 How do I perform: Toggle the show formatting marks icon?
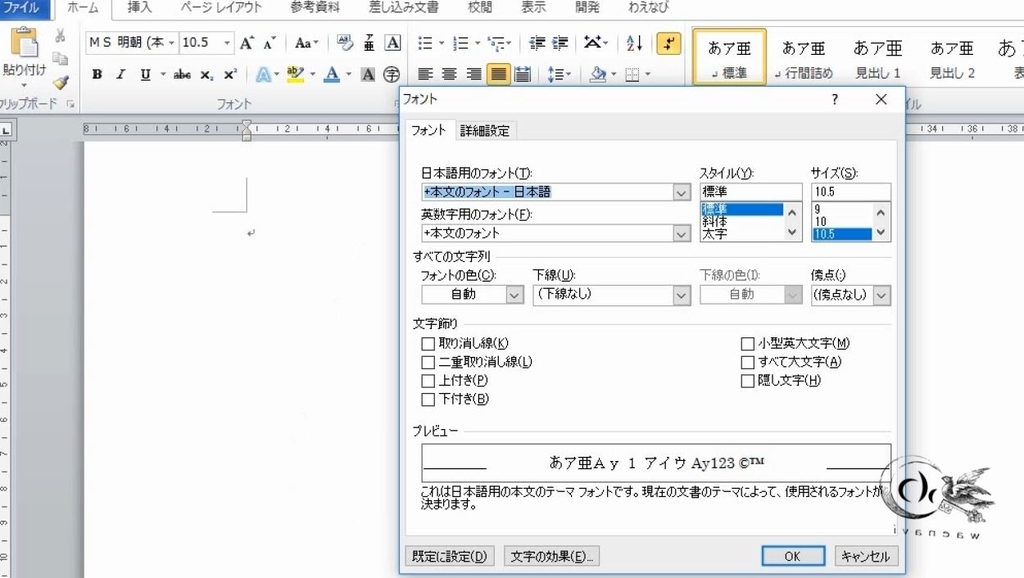(x=667, y=45)
